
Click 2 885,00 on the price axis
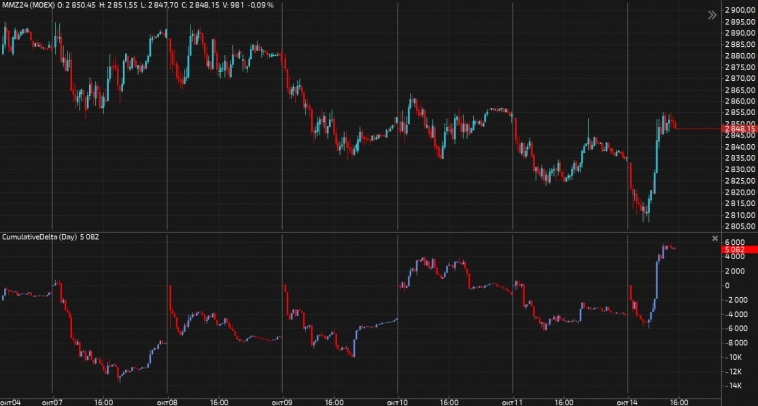[x=739, y=44]
